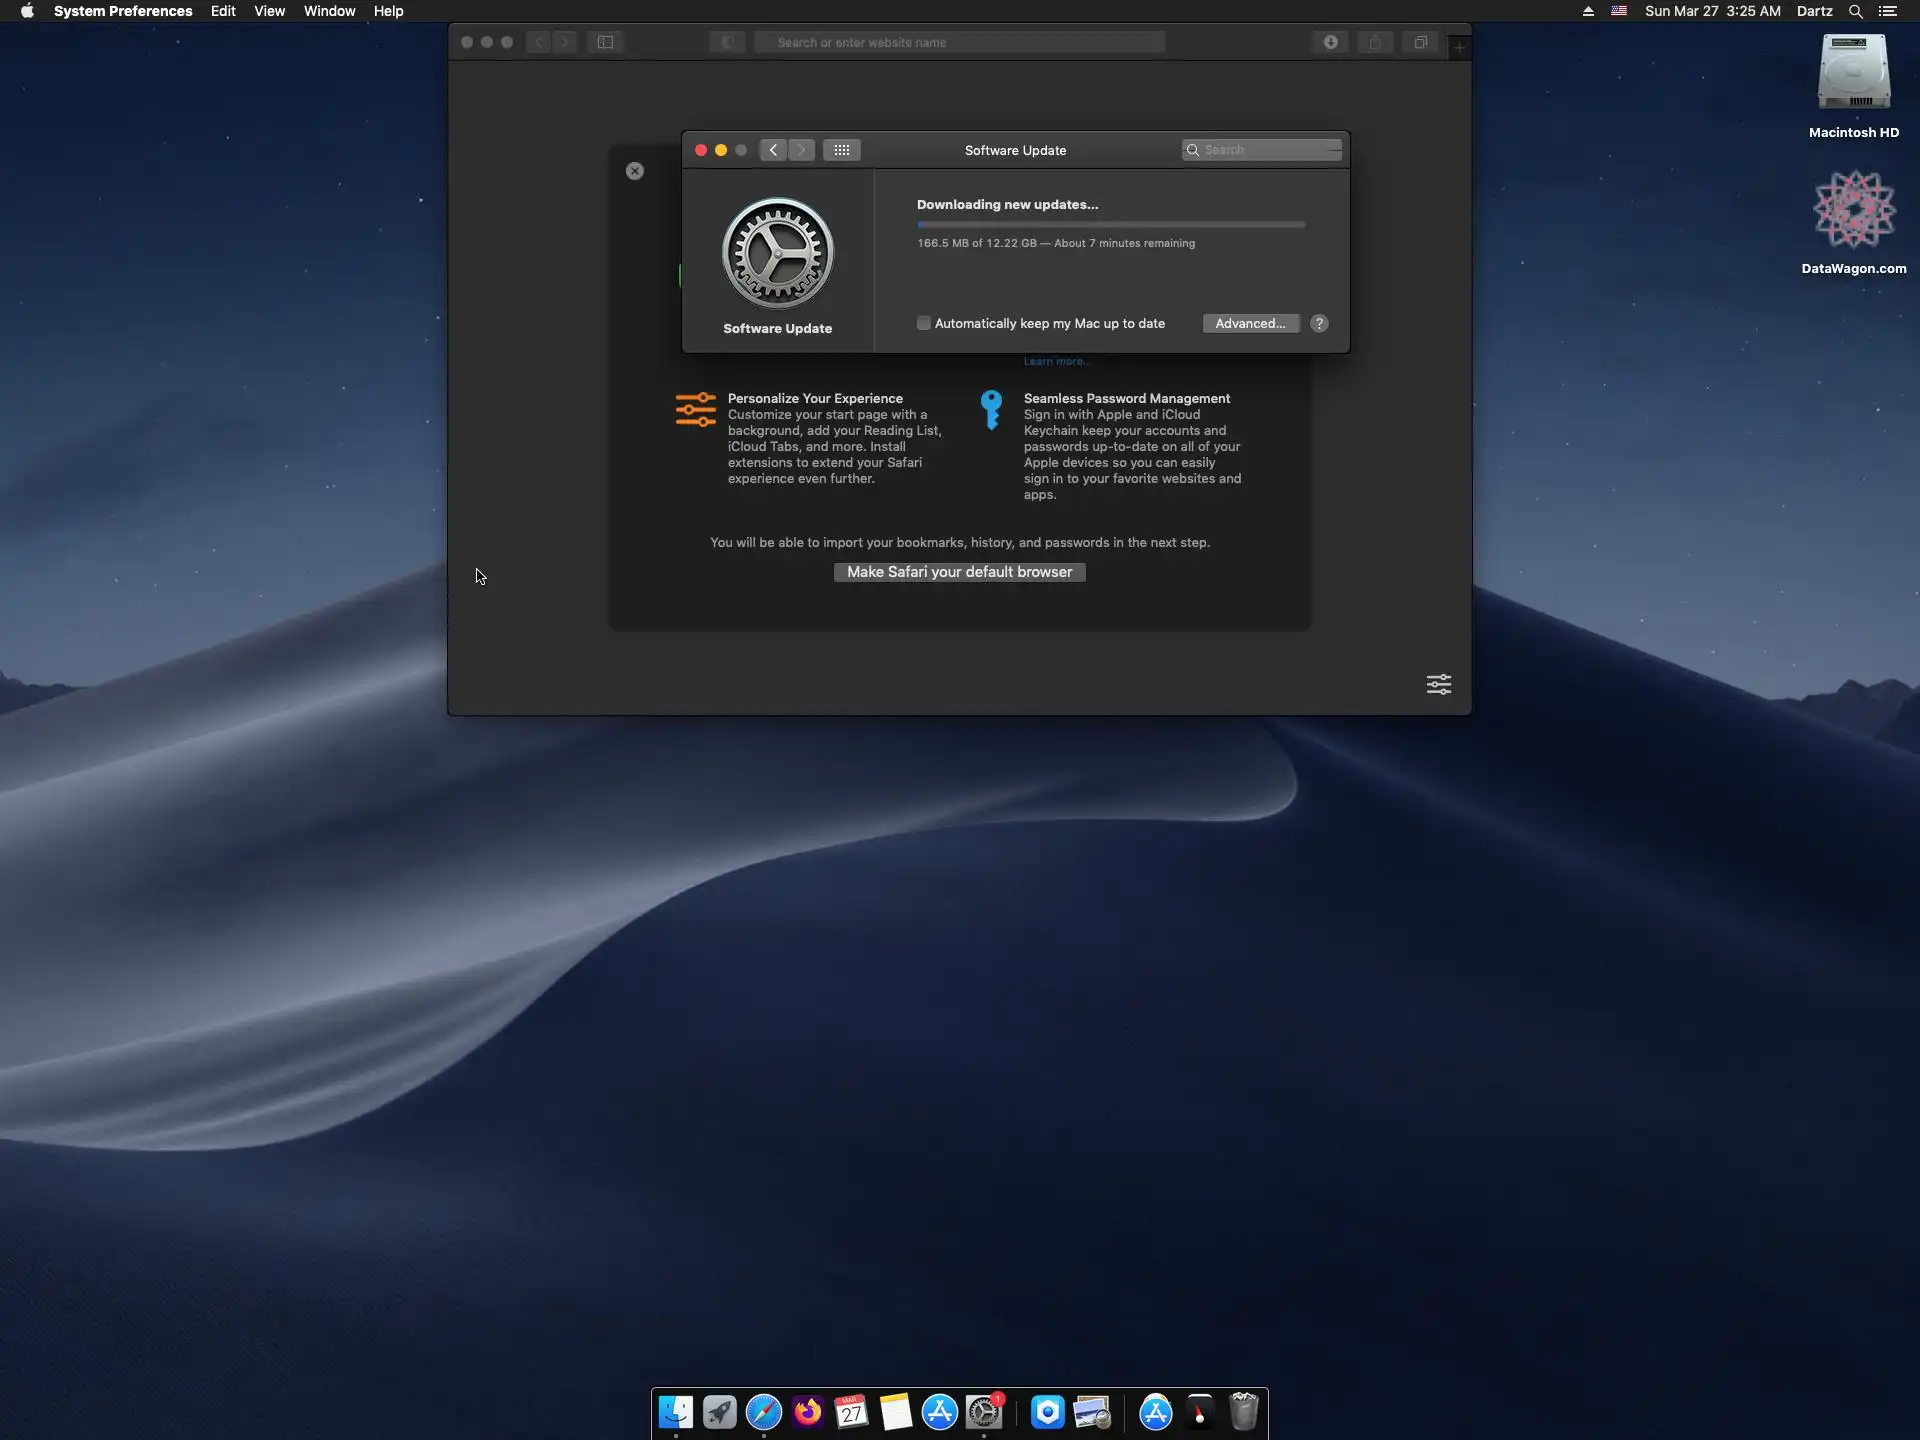Click the Advanced... button
Image resolution: width=1920 pixels, height=1440 pixels.
pyautogui.click(x=1250, y=323)
